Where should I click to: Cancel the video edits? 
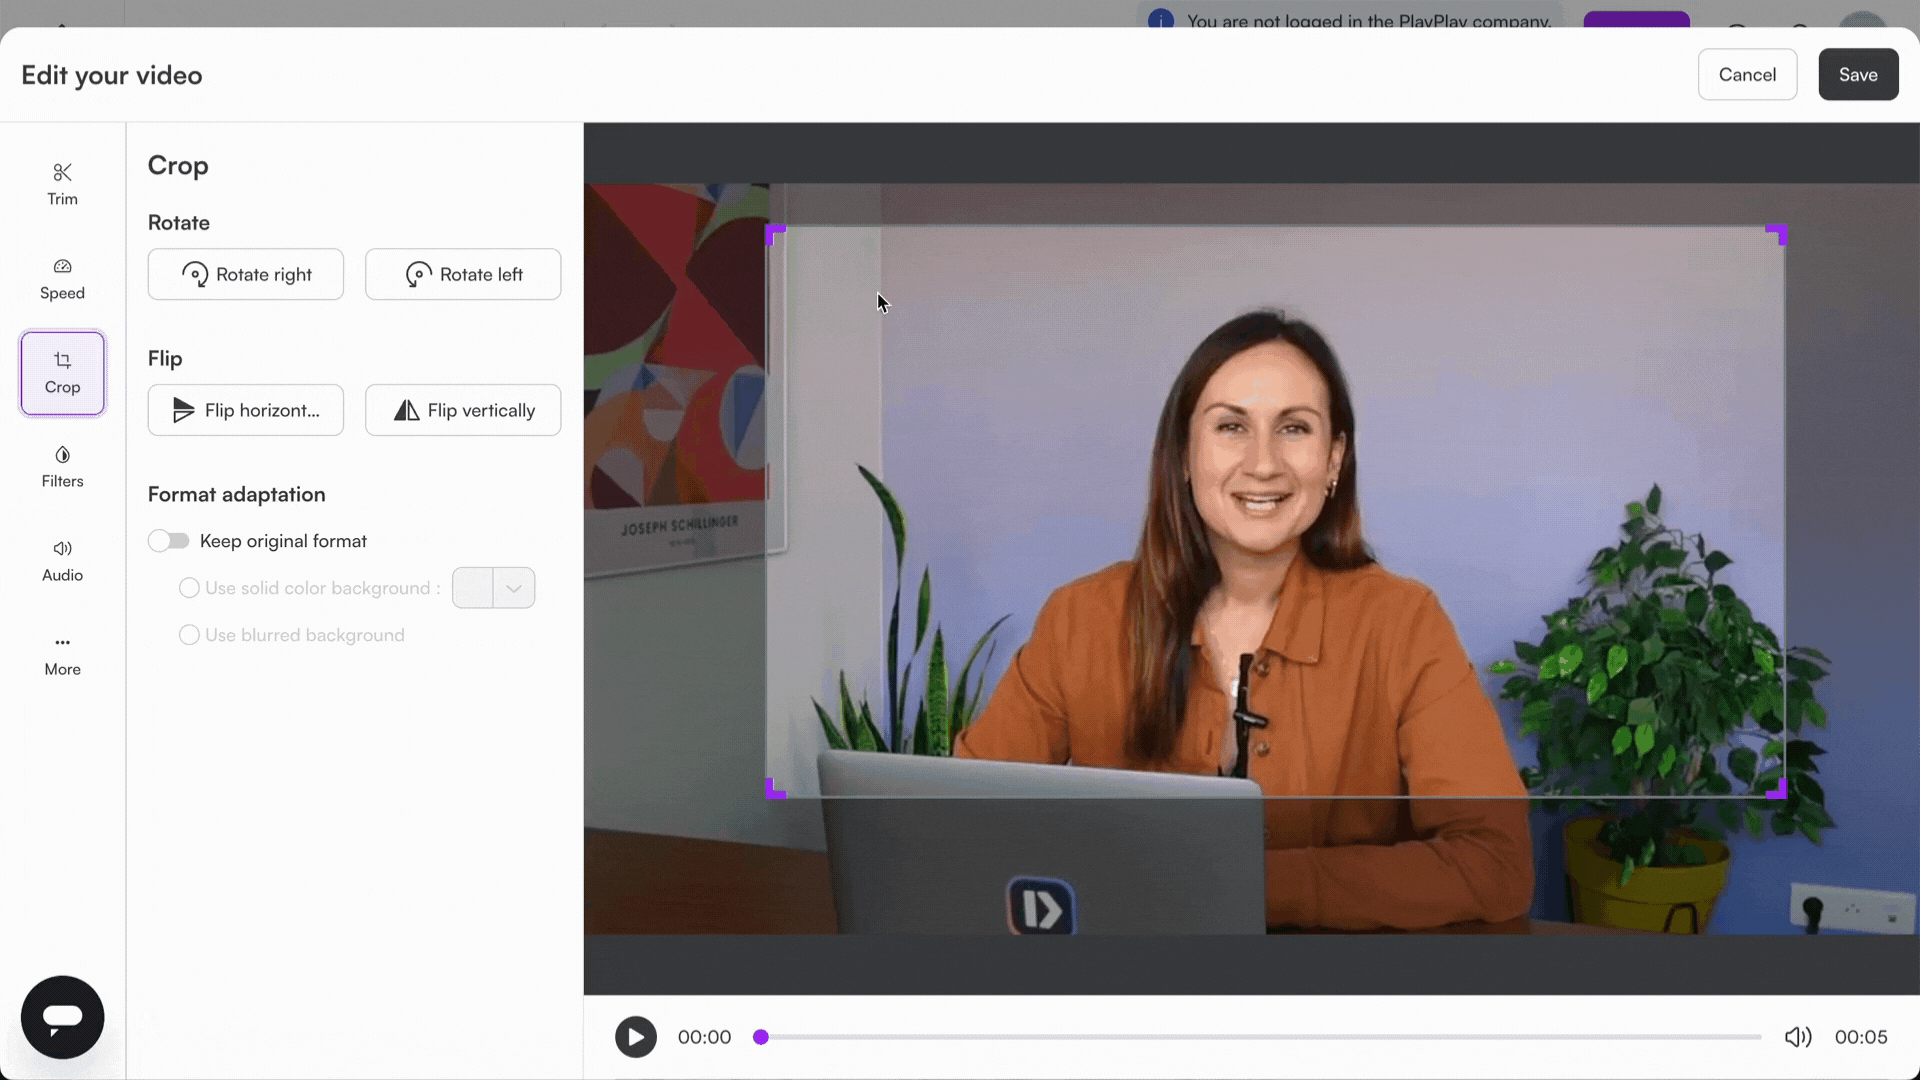(x=1747, y=74)
